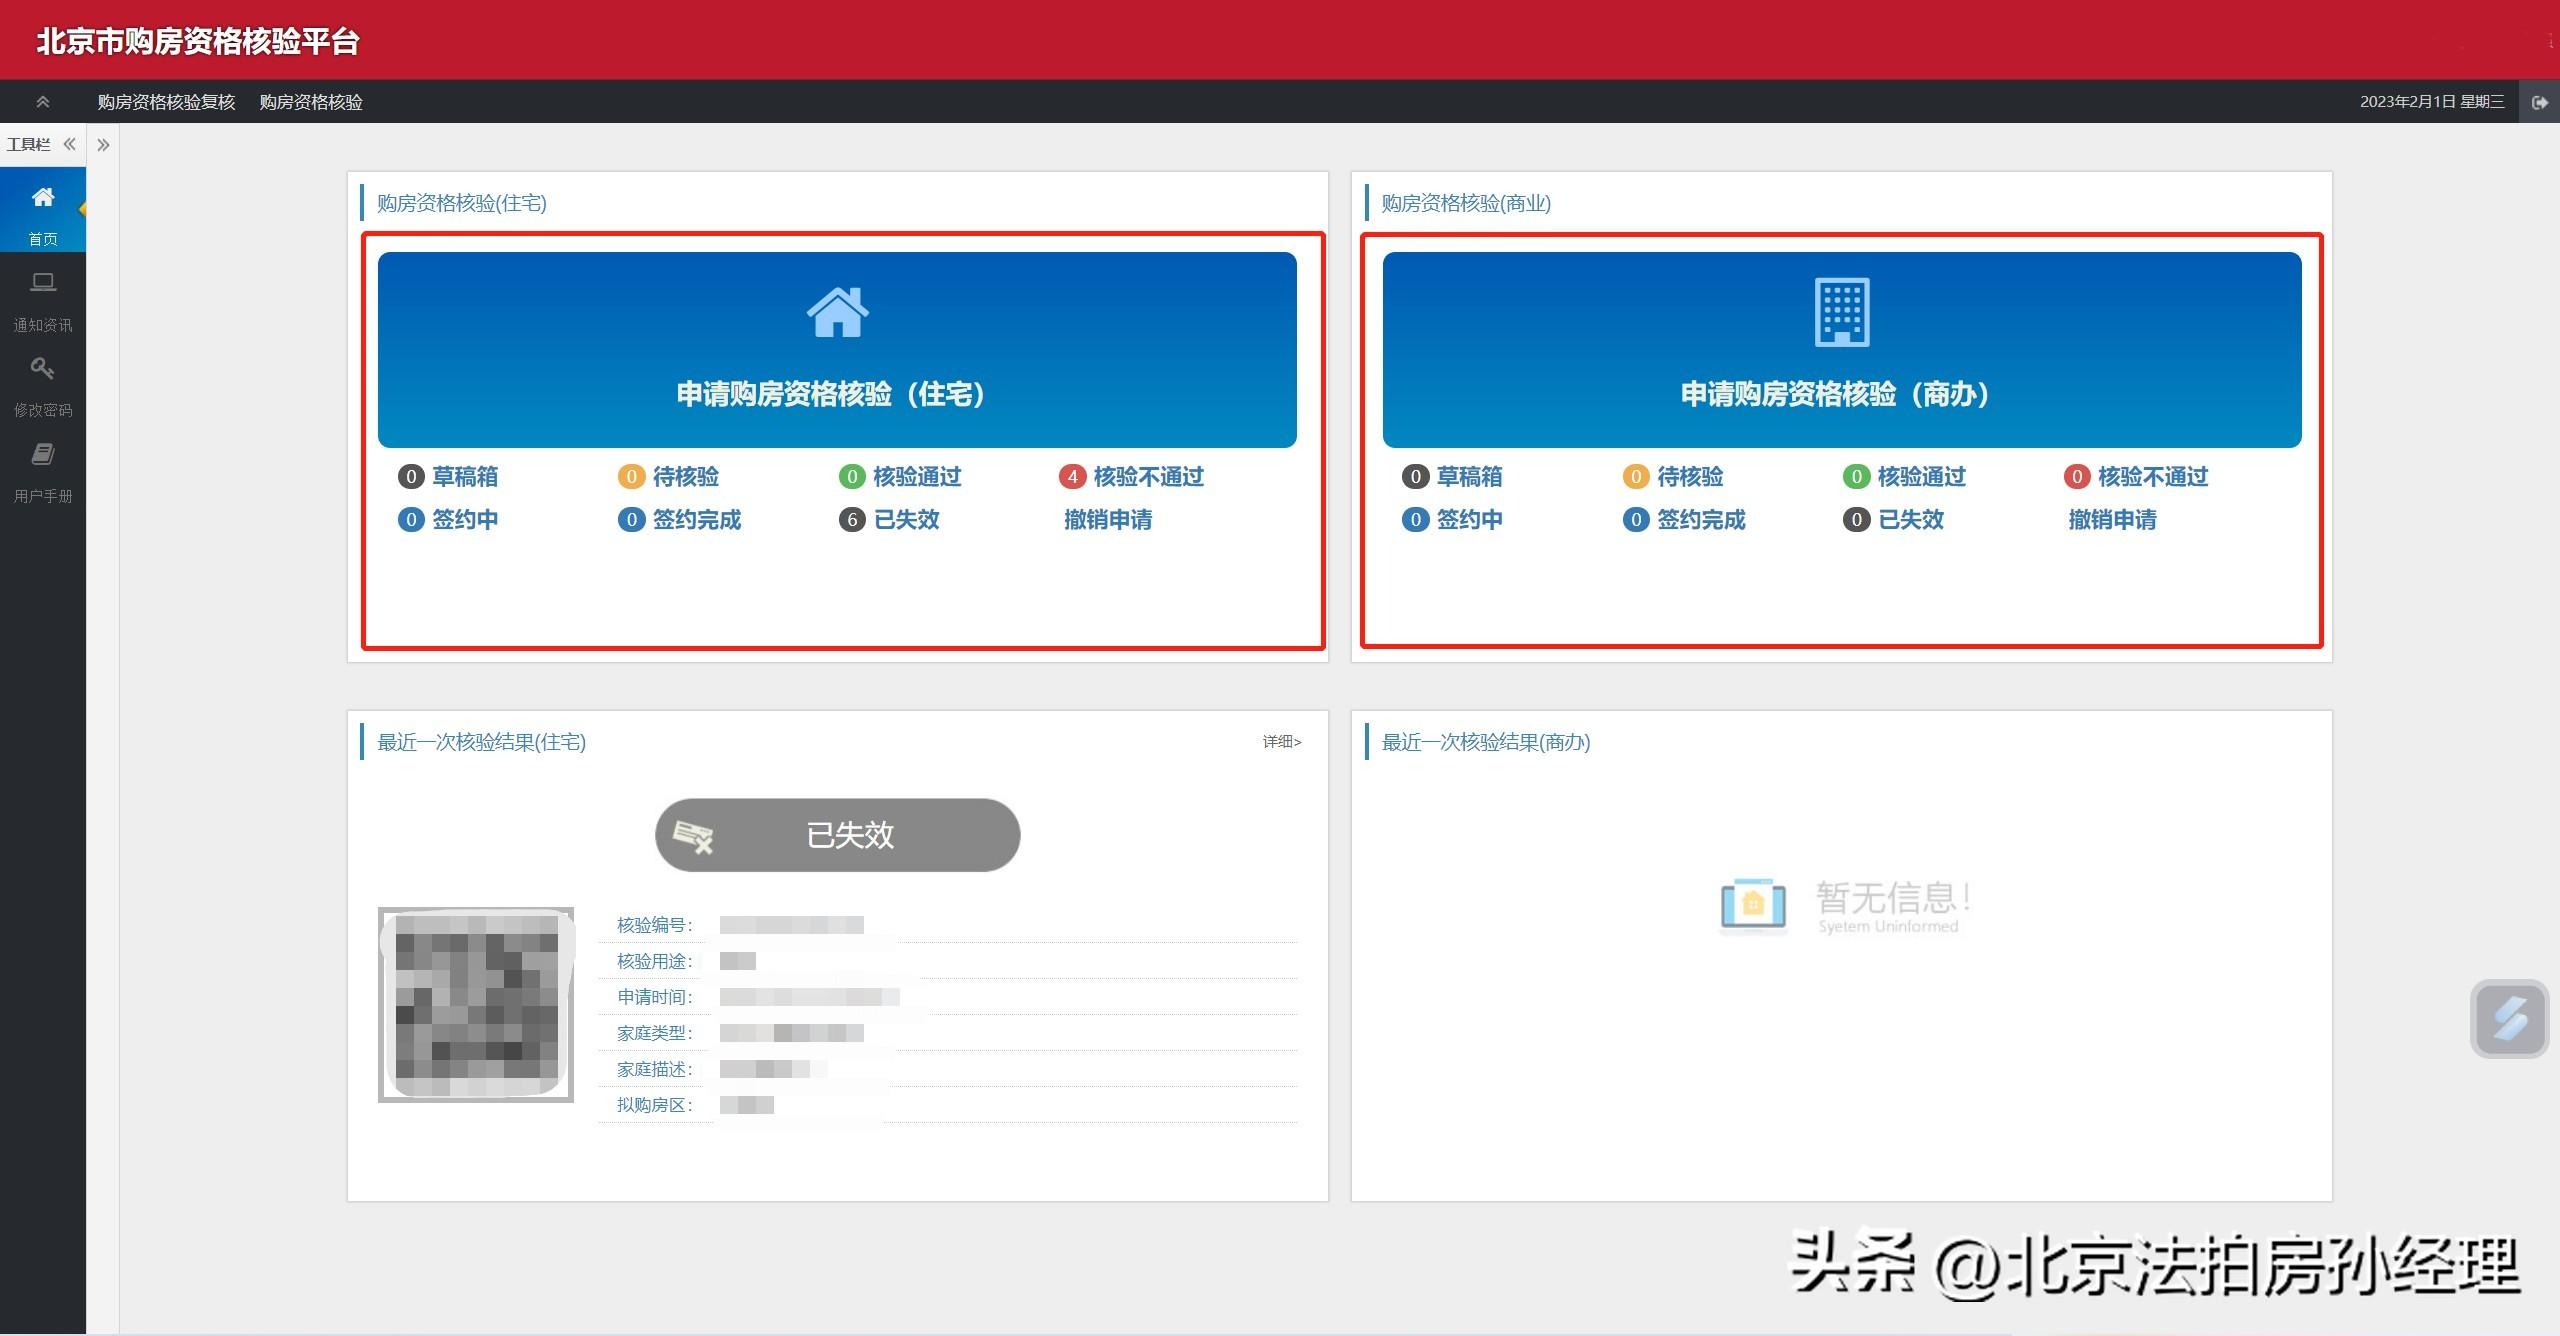Screen dimensions: 2560x1336
Task: Open the 首页 home sidebar icon
Action: (x=43, y=211)
